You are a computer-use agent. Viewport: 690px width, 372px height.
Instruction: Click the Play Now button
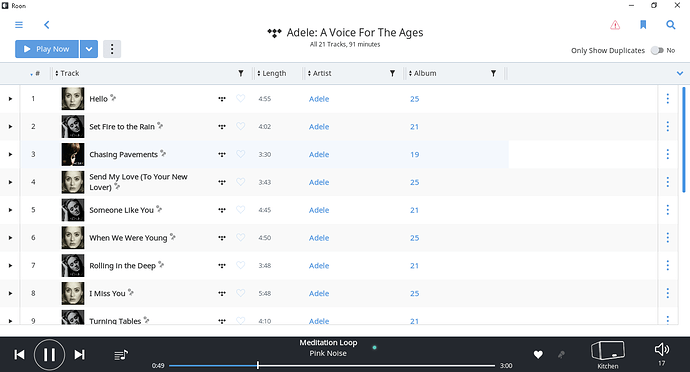click(47, 49)
